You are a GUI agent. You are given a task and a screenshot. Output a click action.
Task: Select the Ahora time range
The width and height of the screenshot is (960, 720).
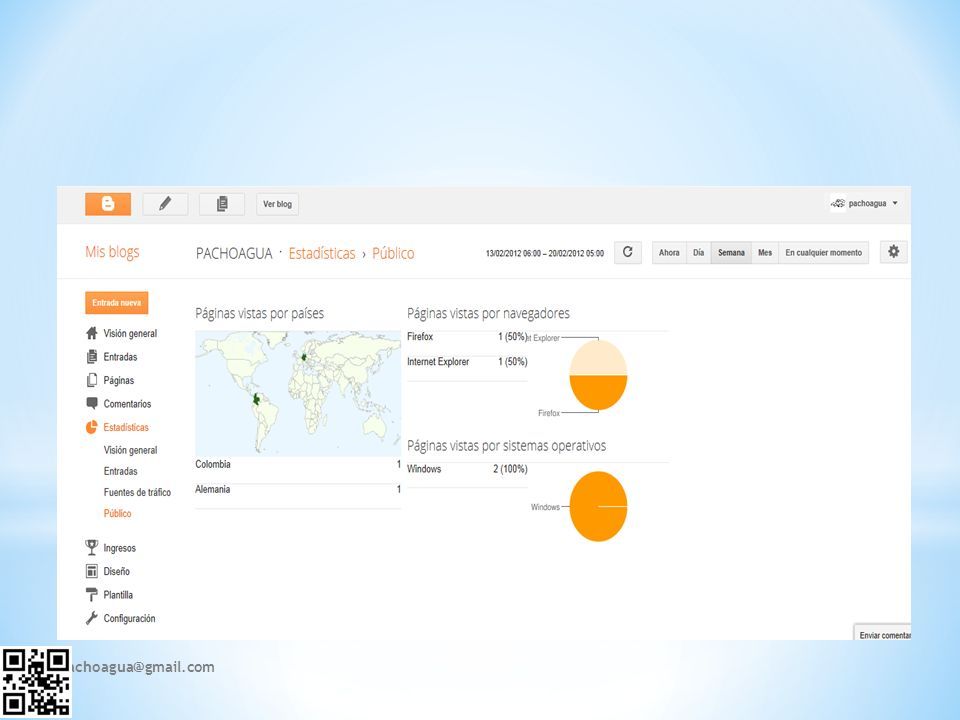click(669, 252)
